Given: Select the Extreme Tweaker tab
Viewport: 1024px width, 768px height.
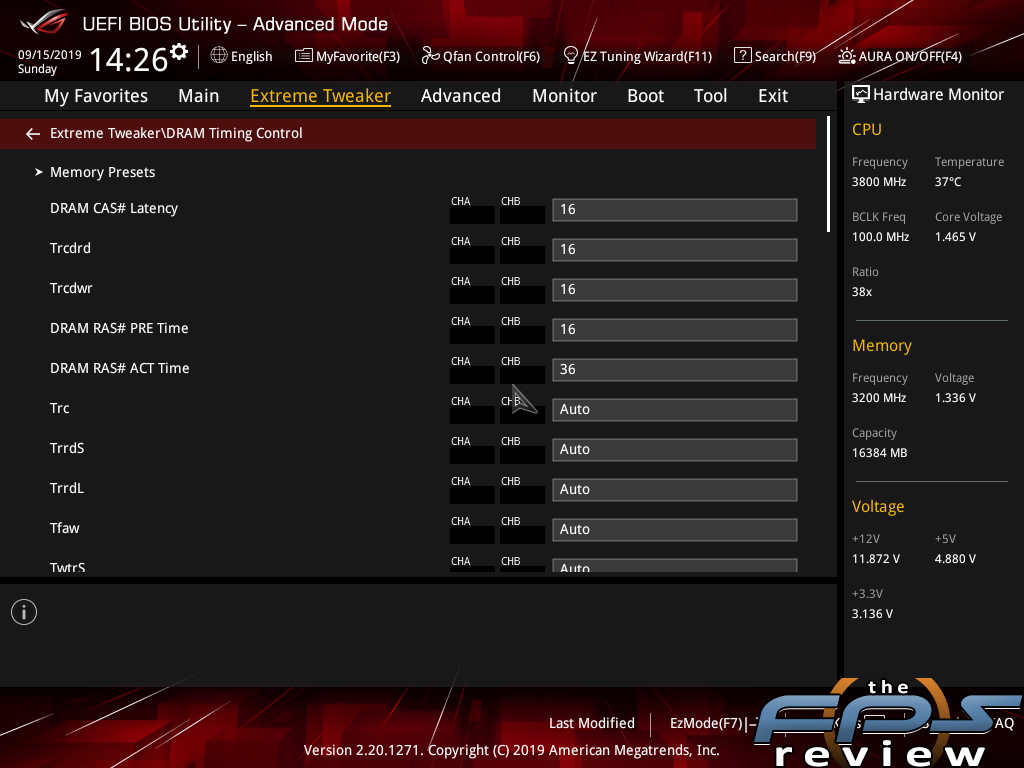Looking at the screenshot, I should pyautogui.click(x=321, y=96).
